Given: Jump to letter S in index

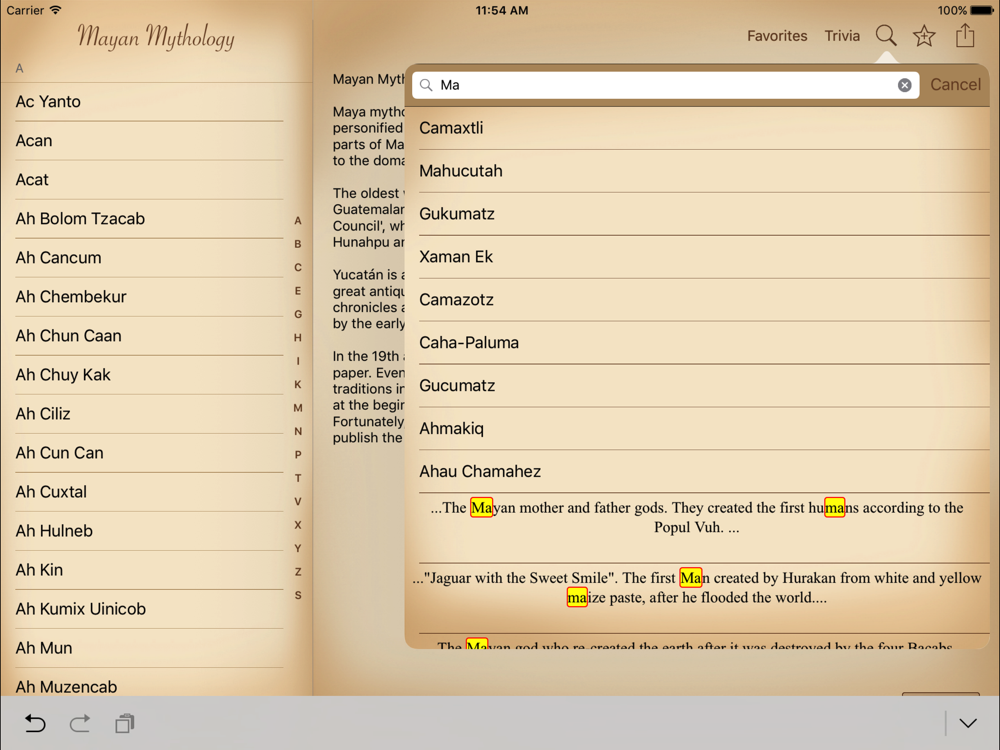Looking at the screenshot, I should (298, 595).
